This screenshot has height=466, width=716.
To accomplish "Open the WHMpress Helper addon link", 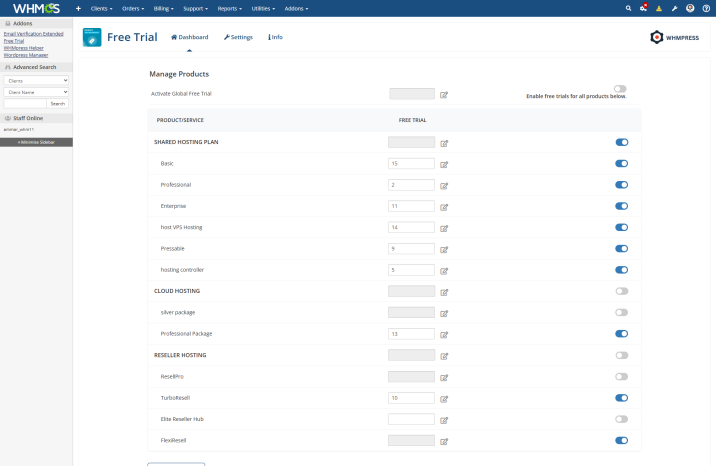I will coord(25,48).
